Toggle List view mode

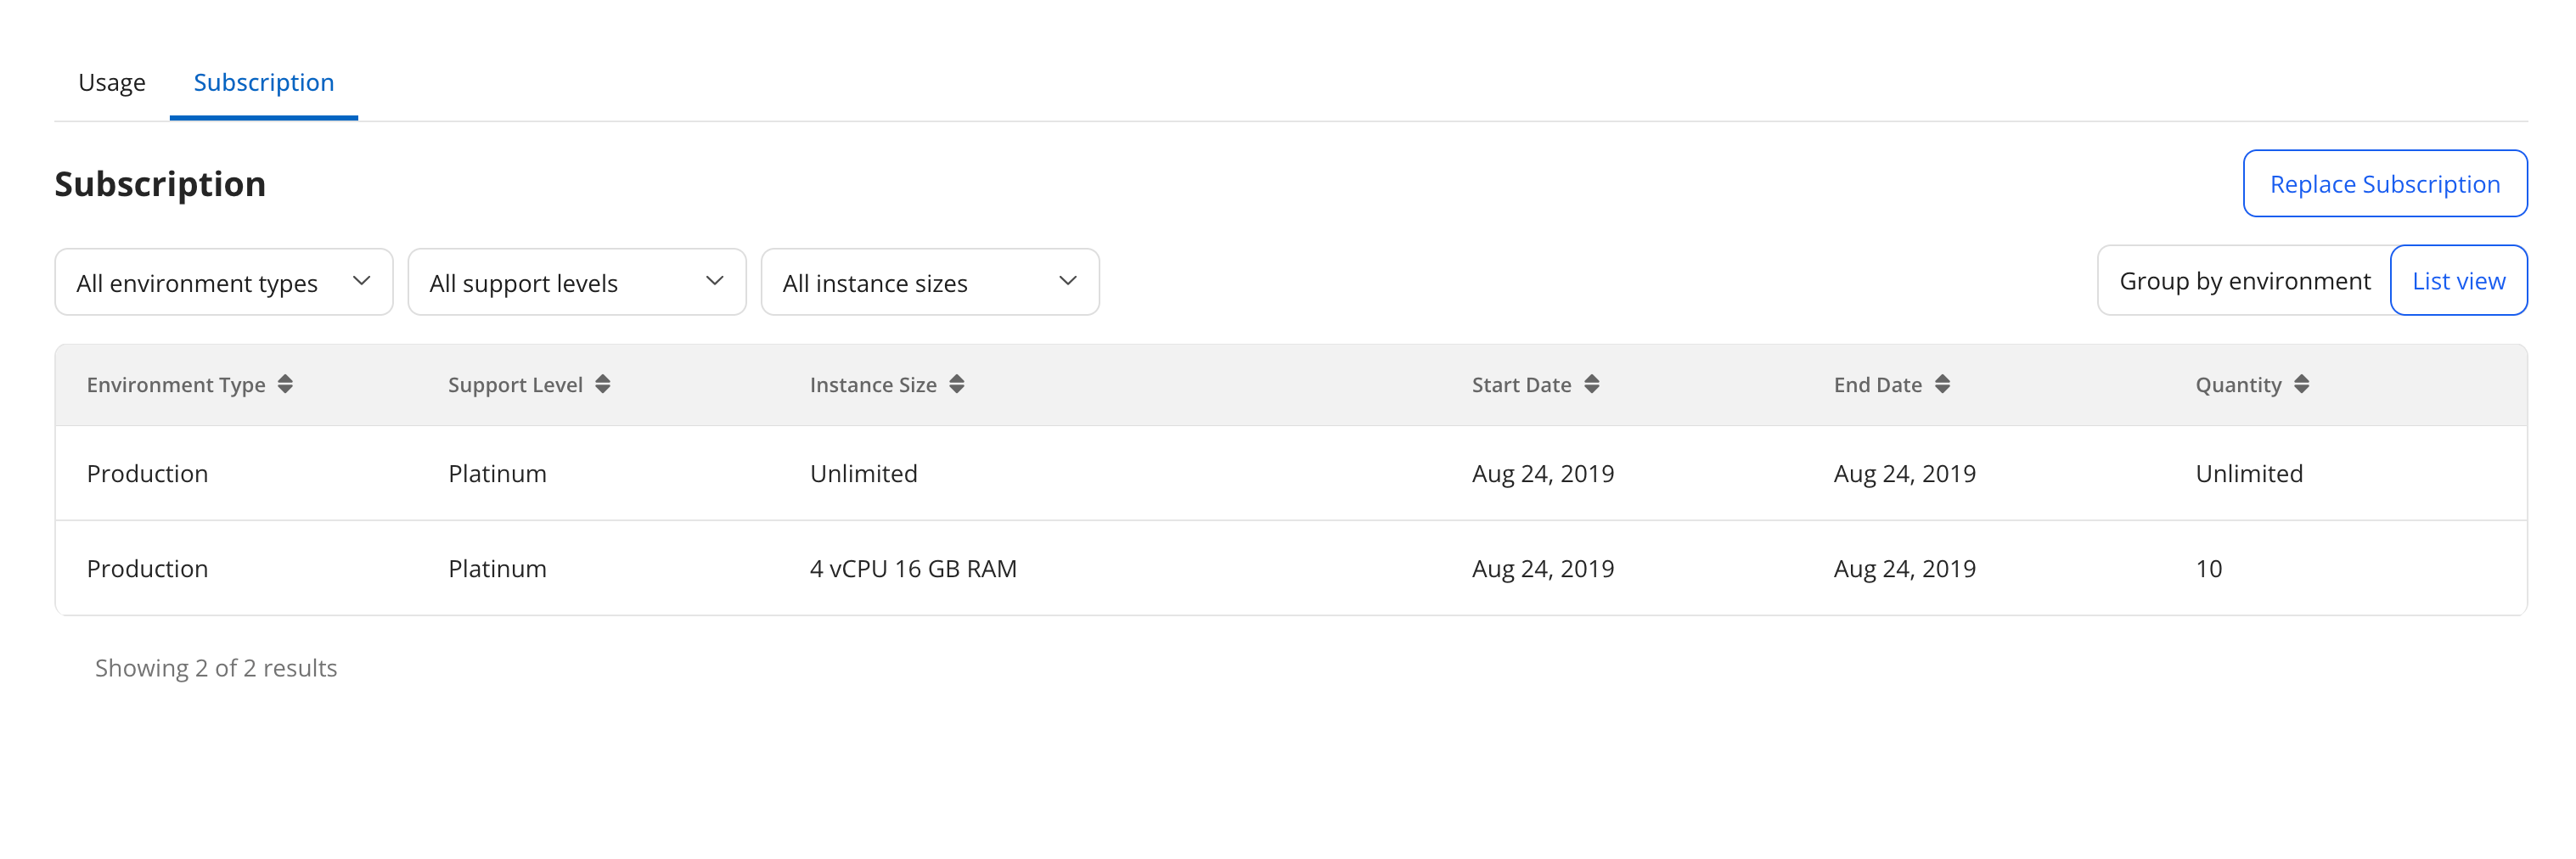[x=2458, y=281]
